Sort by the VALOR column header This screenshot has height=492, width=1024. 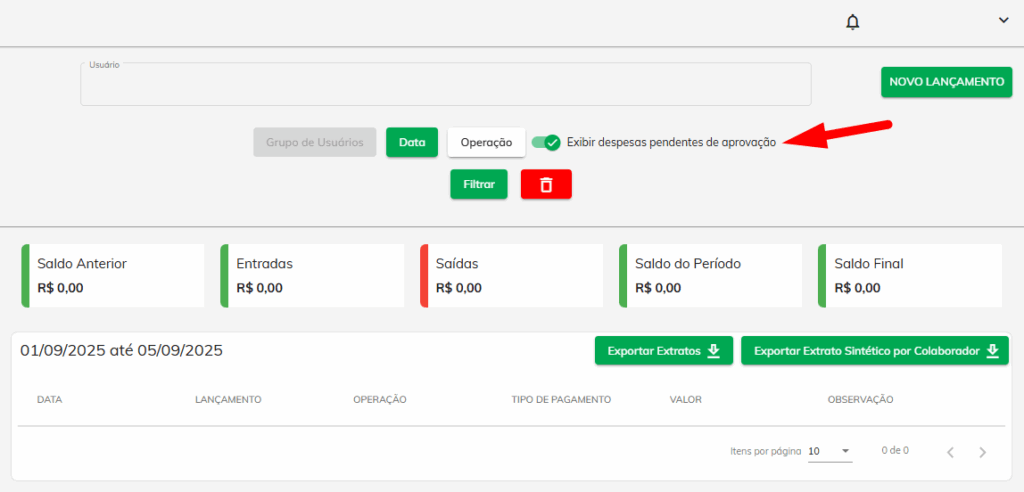(686, 400)
